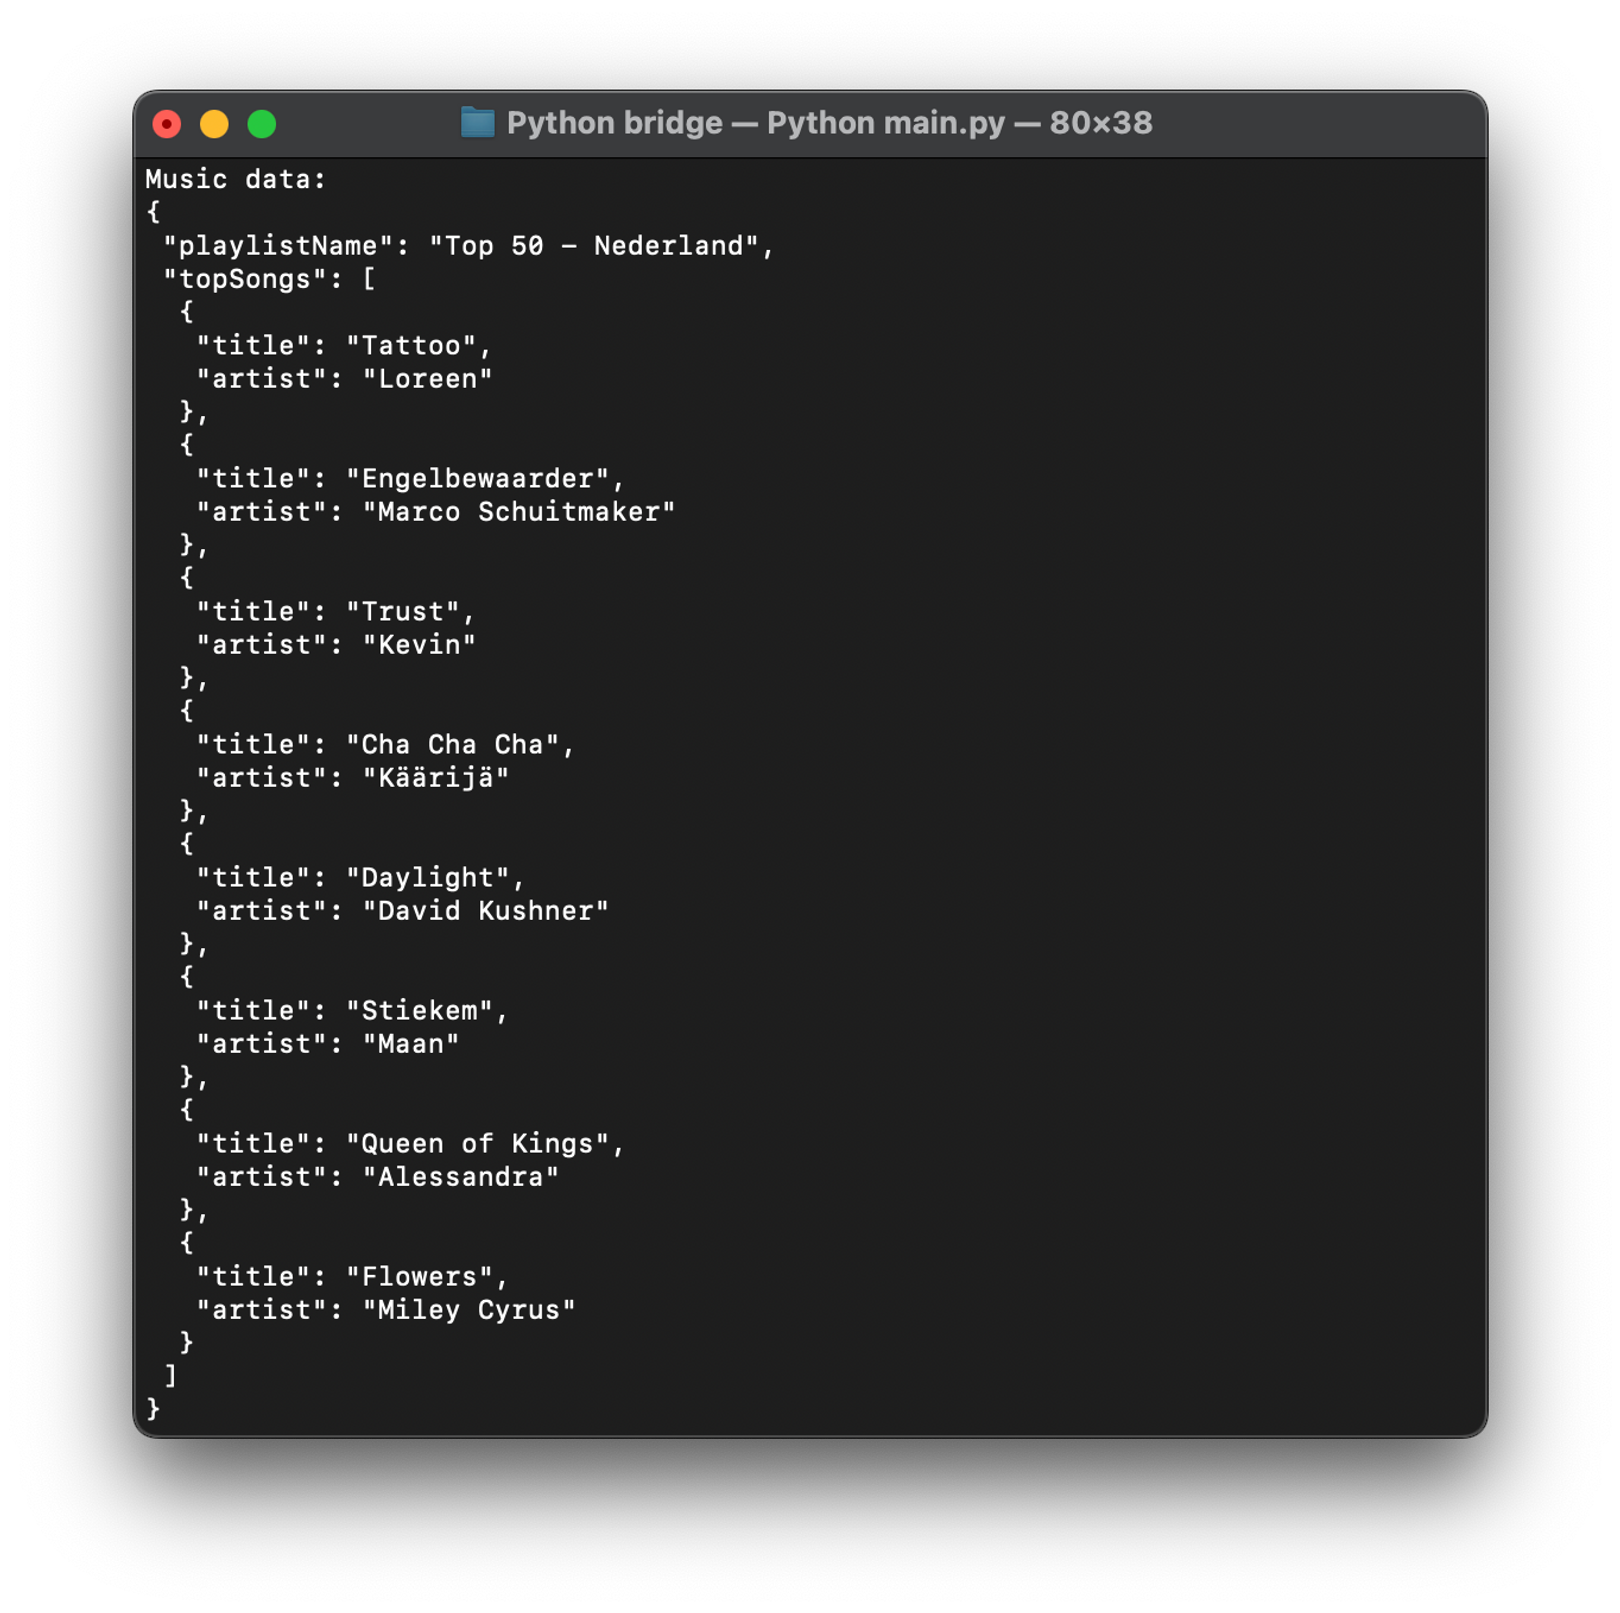The height and width of the screenshot is (1613, 1620).
Task: Minimize the terminal with yellow button
Action: (x=214, y=124)
